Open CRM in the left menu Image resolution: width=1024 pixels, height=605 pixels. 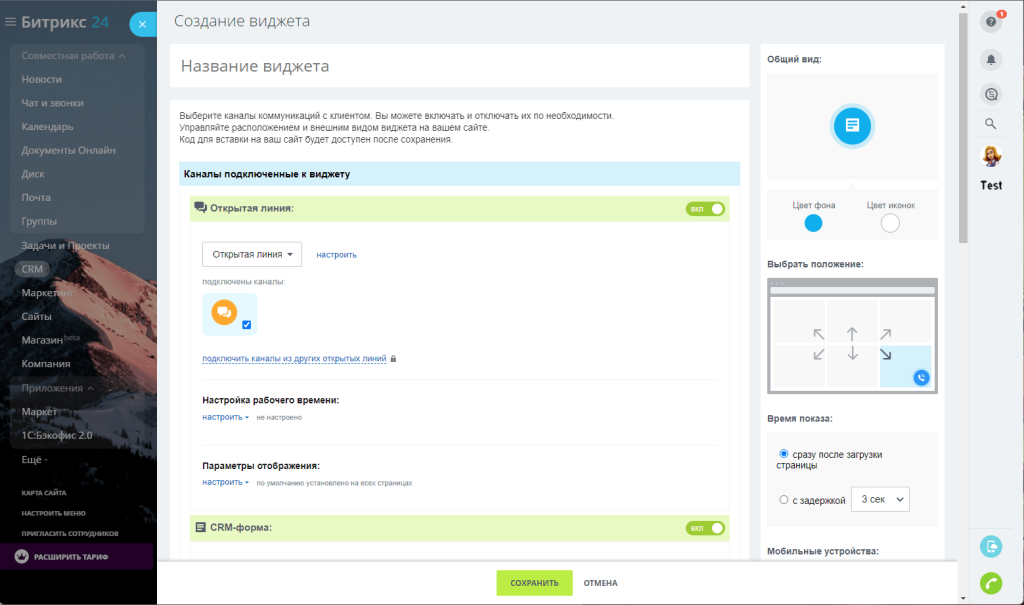click(x=32, y=269)
